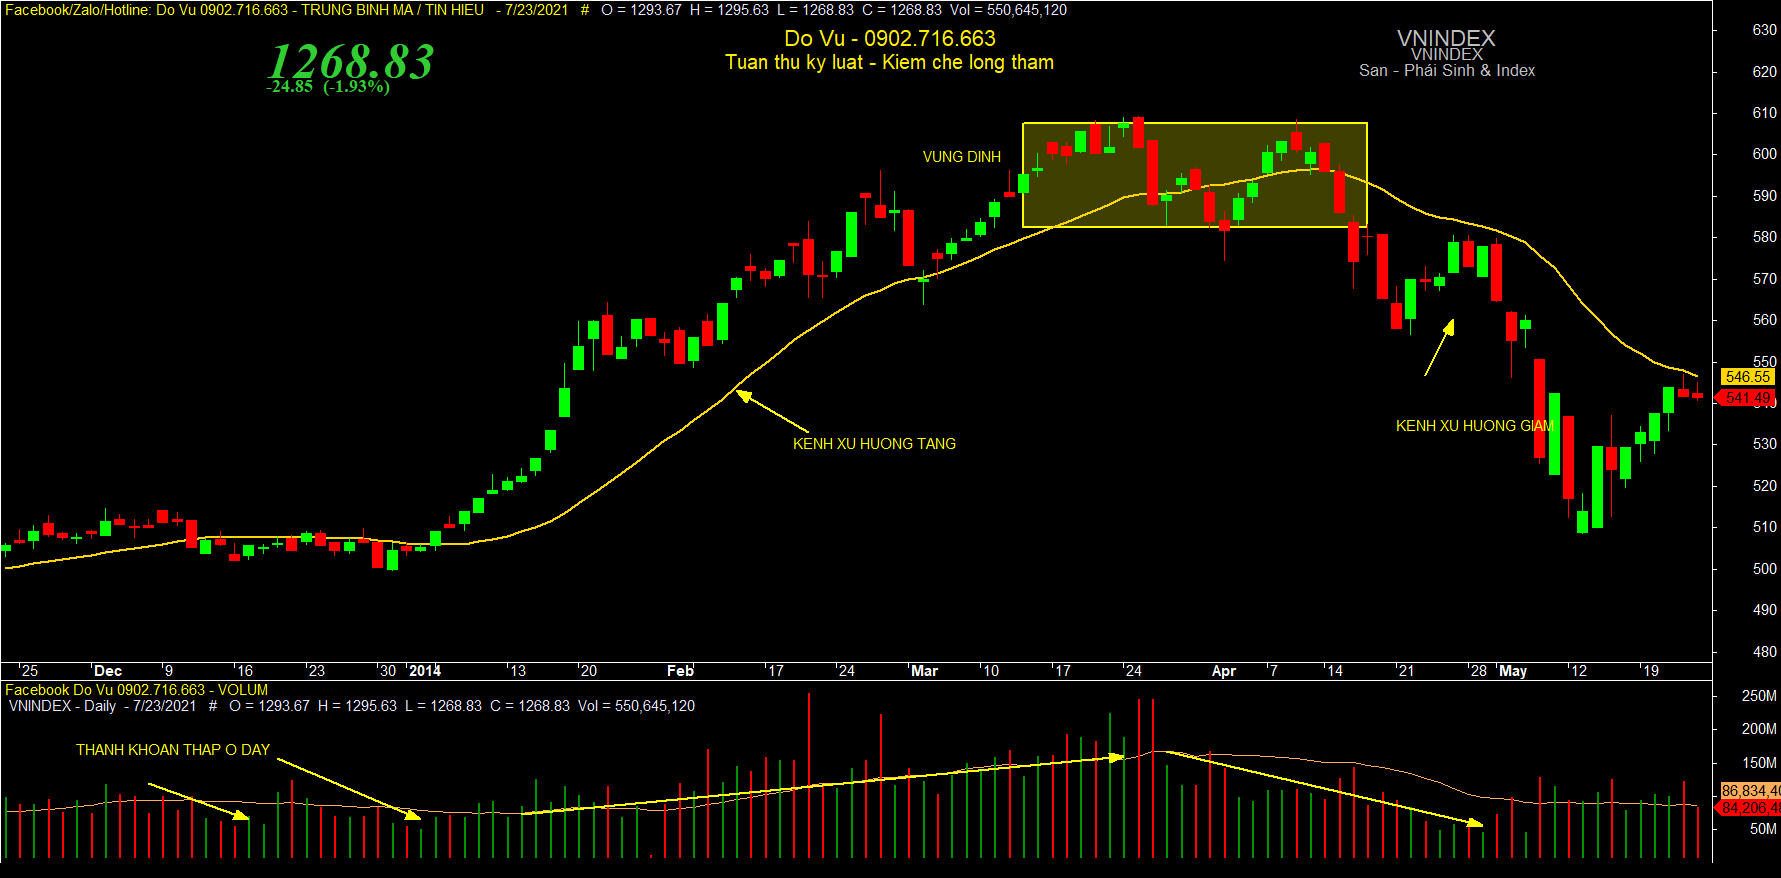Click the Apr marker on the time axis
The height and width of the screenshot is (878, 1781).
click(x=1223, y=671)
